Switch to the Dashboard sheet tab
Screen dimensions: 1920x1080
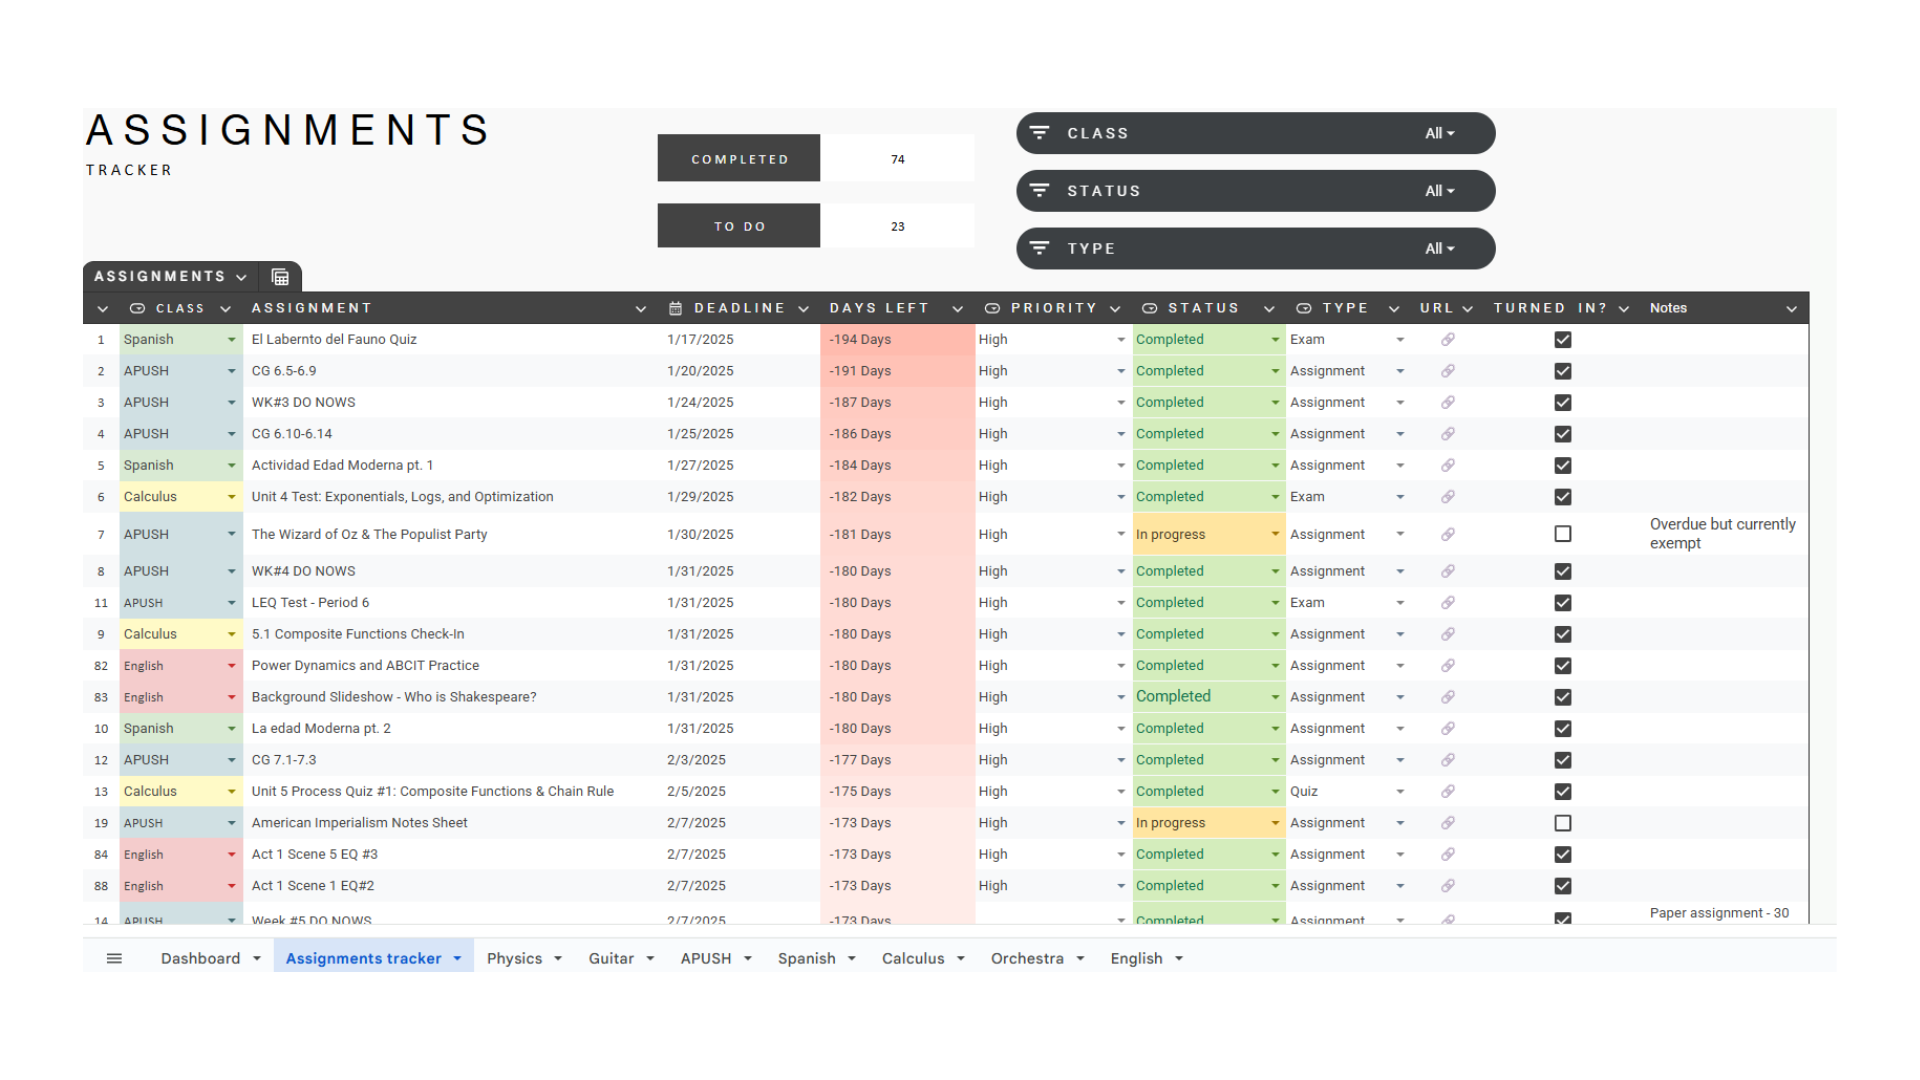pos(200,958)
